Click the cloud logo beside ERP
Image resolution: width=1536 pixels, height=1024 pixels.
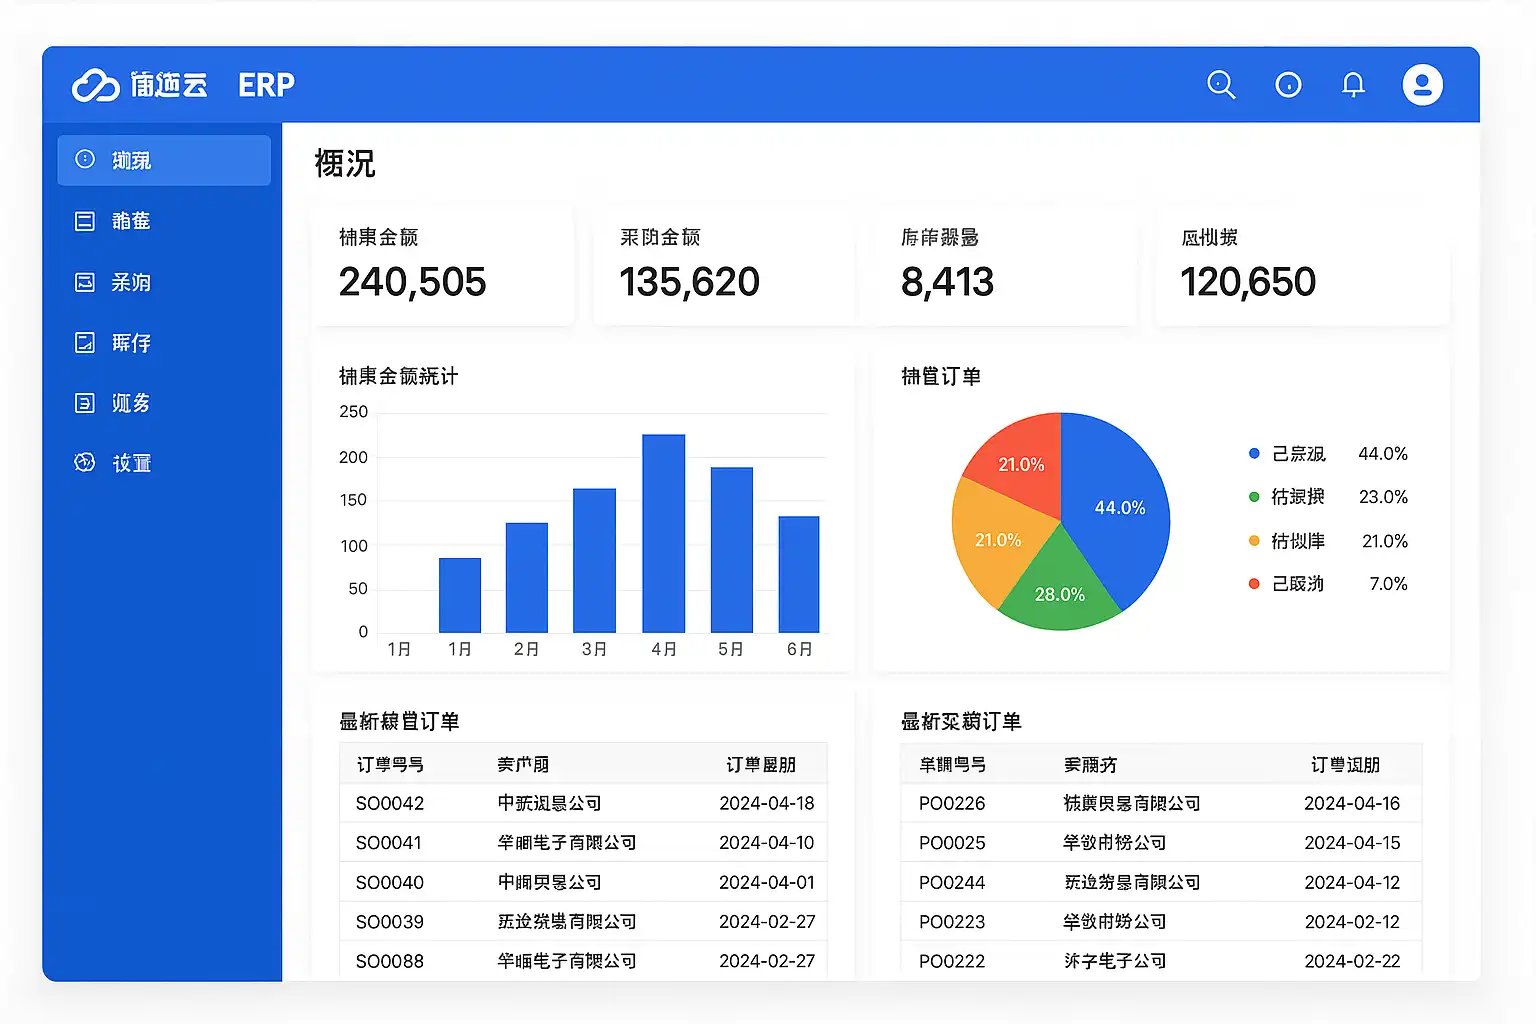[96, 86]
